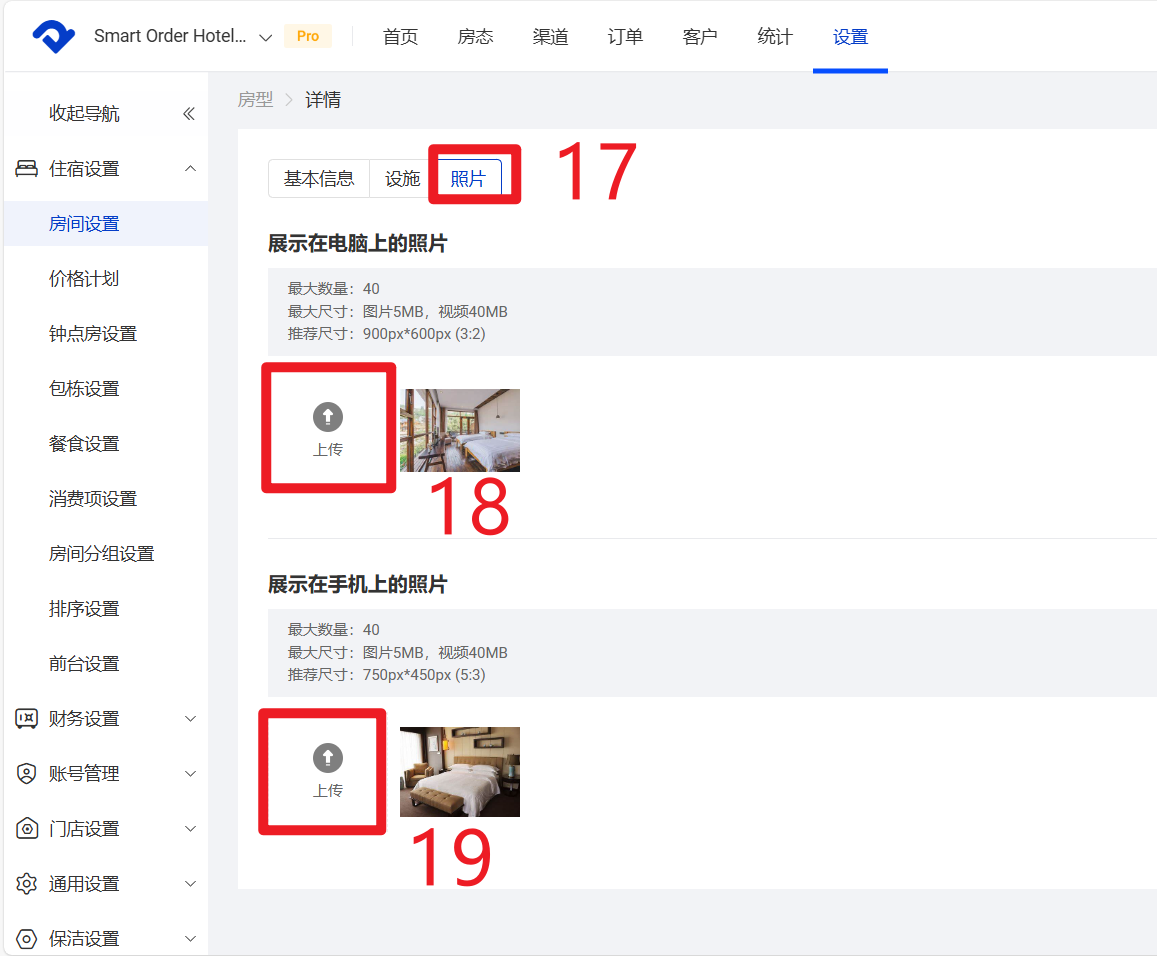
Task: Open the 订单 top menu
Action: tap(625, 37)
